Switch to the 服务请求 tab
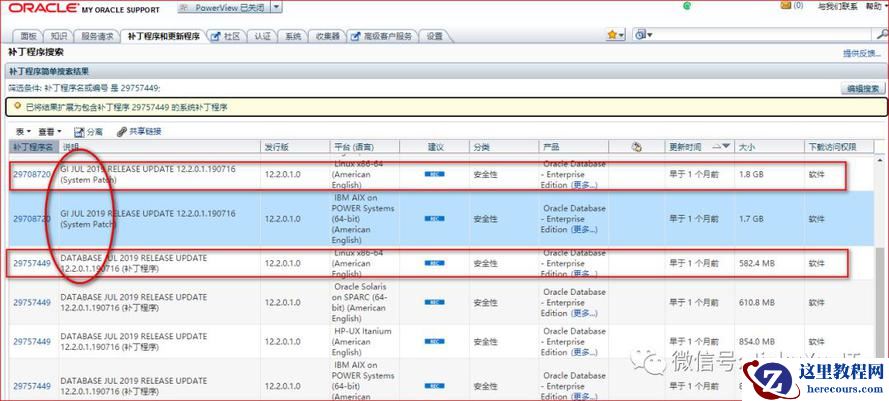889x401 pixels. click(98, 36)
